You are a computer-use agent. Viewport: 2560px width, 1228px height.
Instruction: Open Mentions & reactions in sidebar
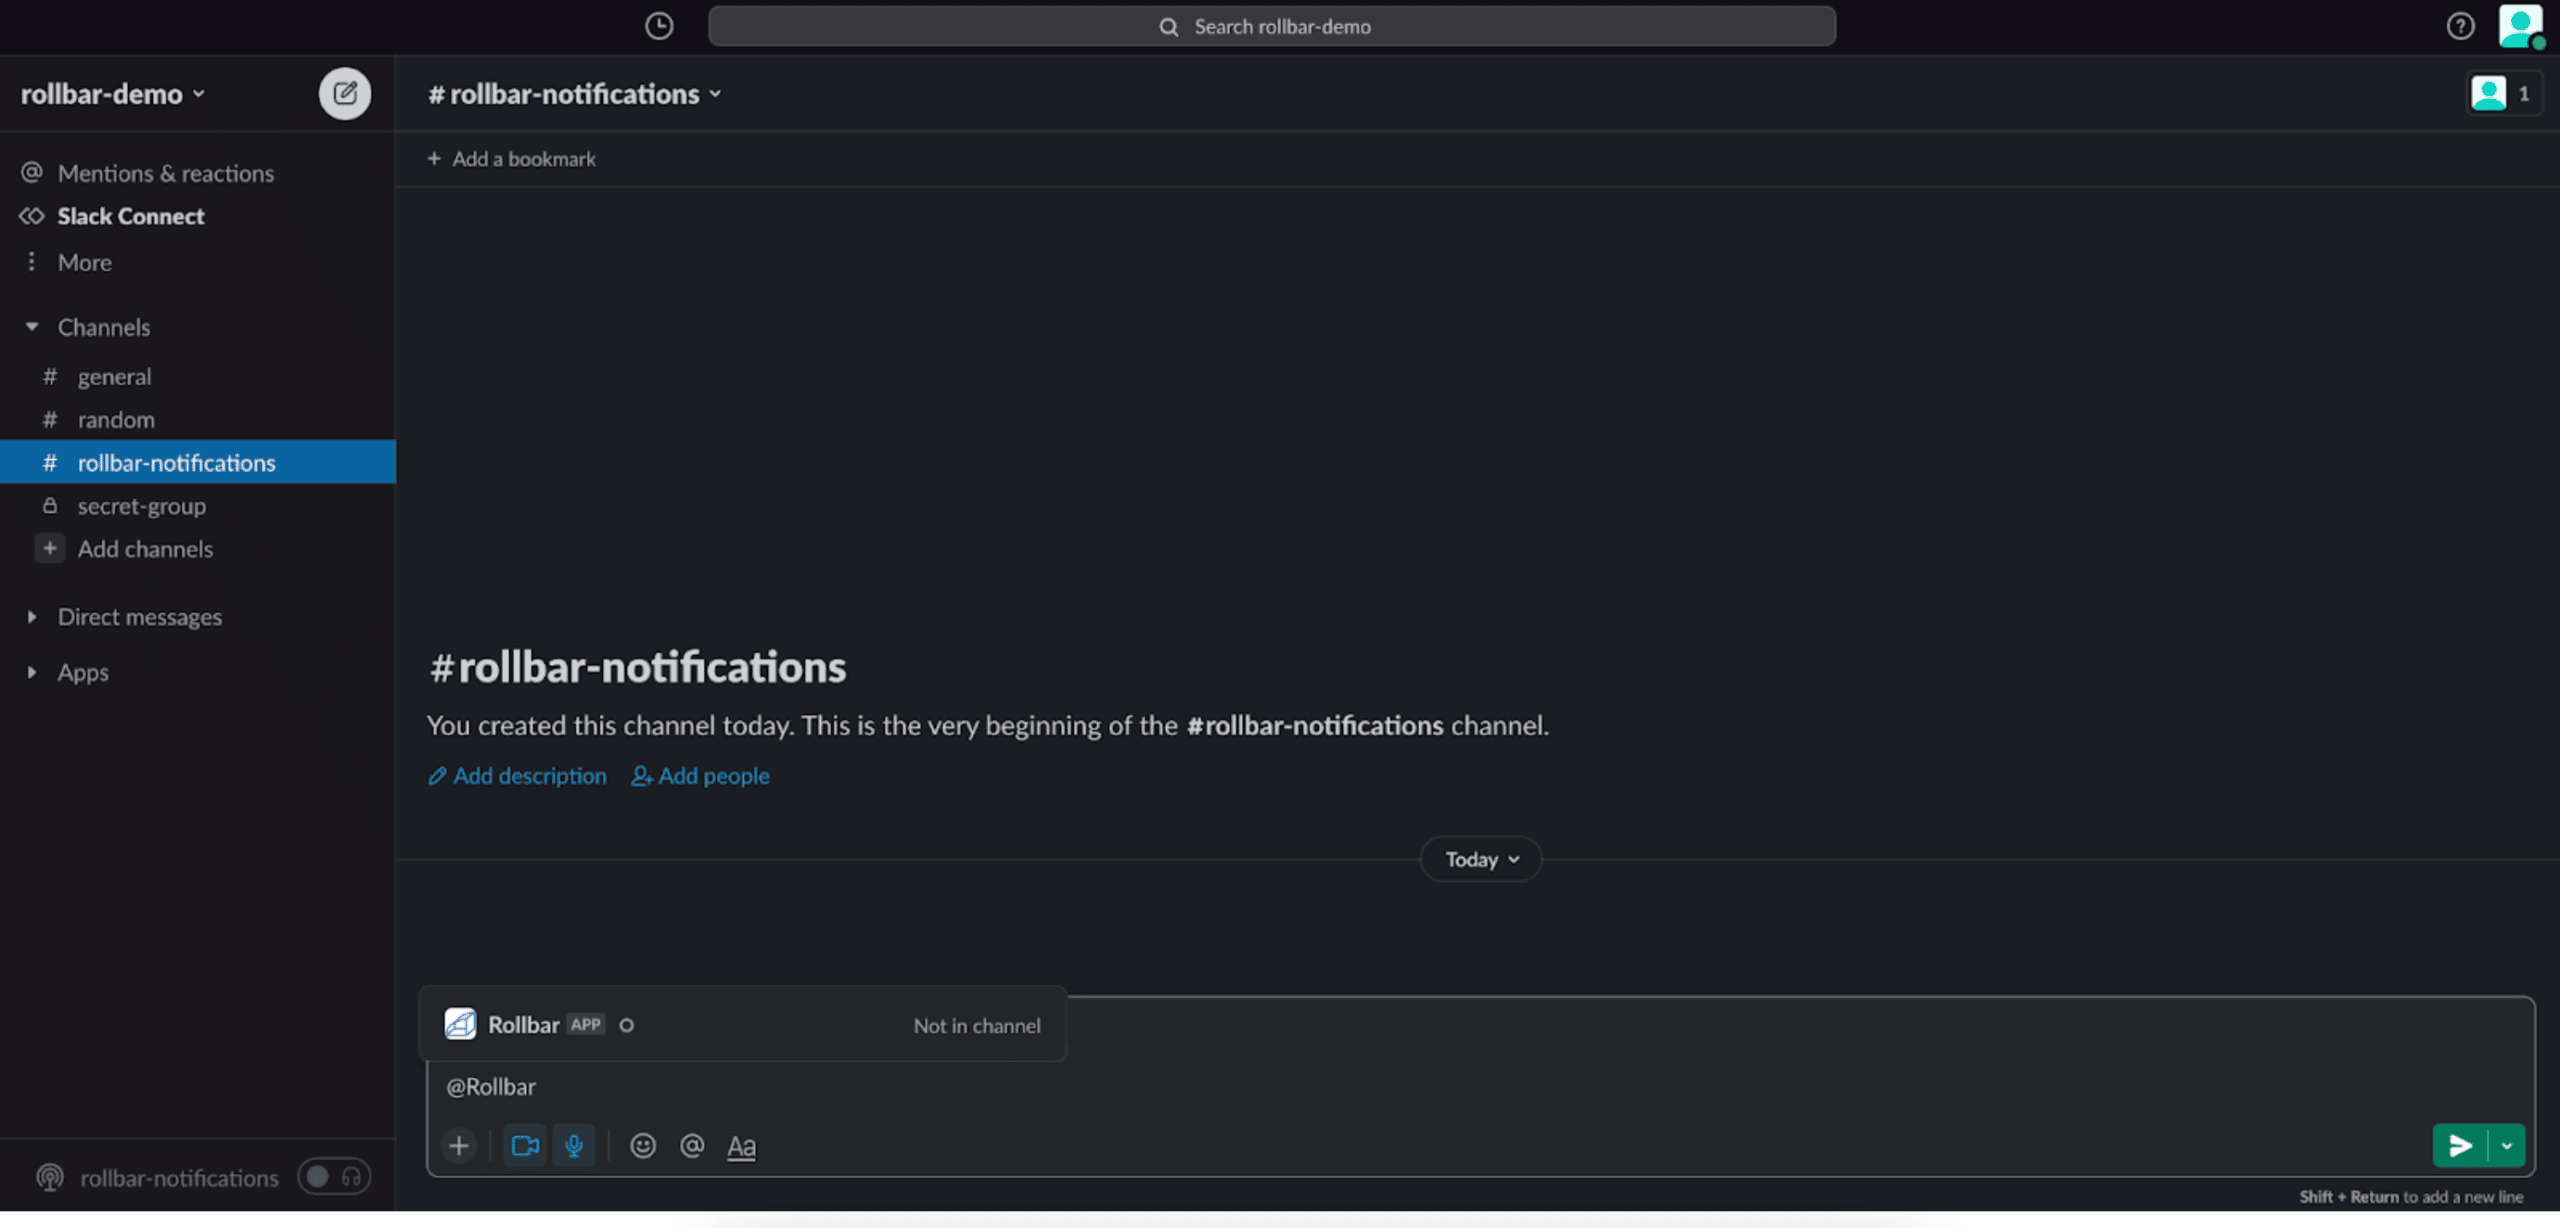pos(165,173)
